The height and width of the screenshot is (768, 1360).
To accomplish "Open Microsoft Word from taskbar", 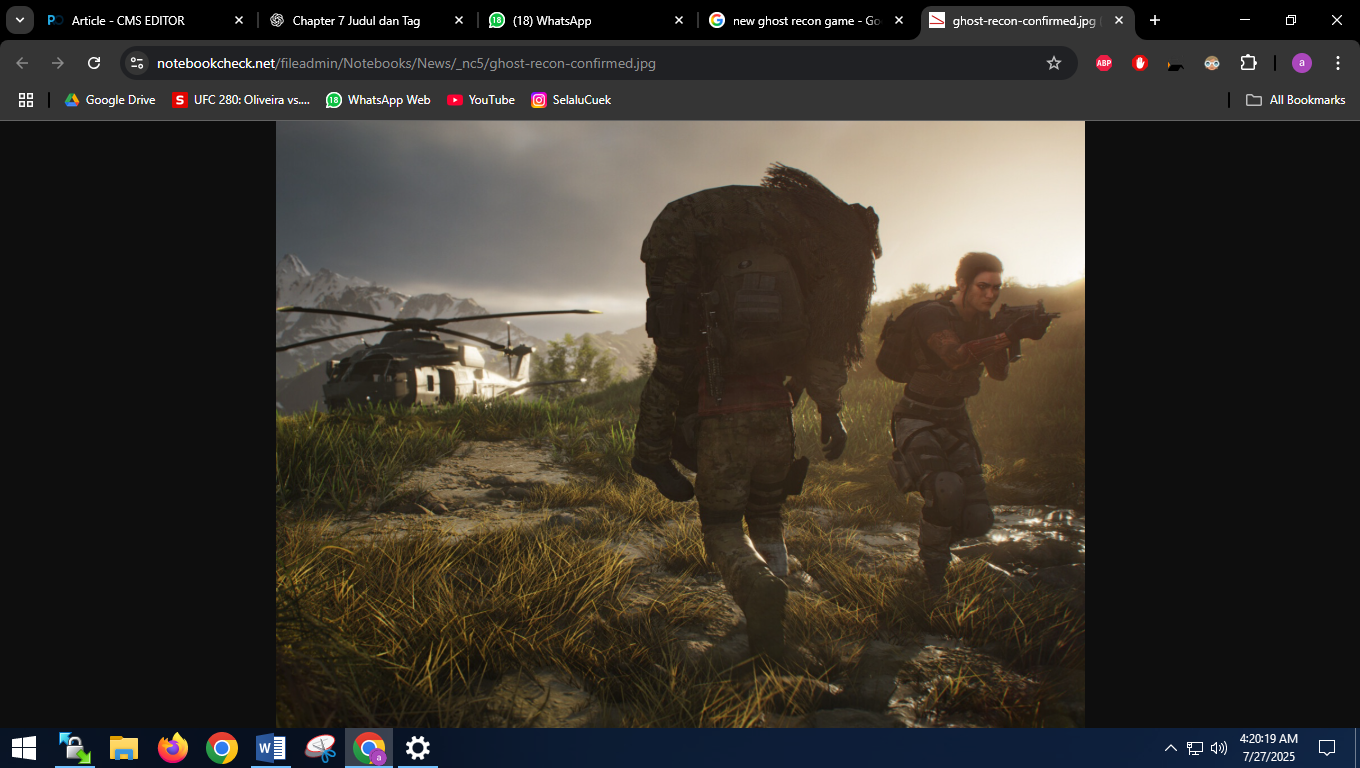I will (270, 748).
